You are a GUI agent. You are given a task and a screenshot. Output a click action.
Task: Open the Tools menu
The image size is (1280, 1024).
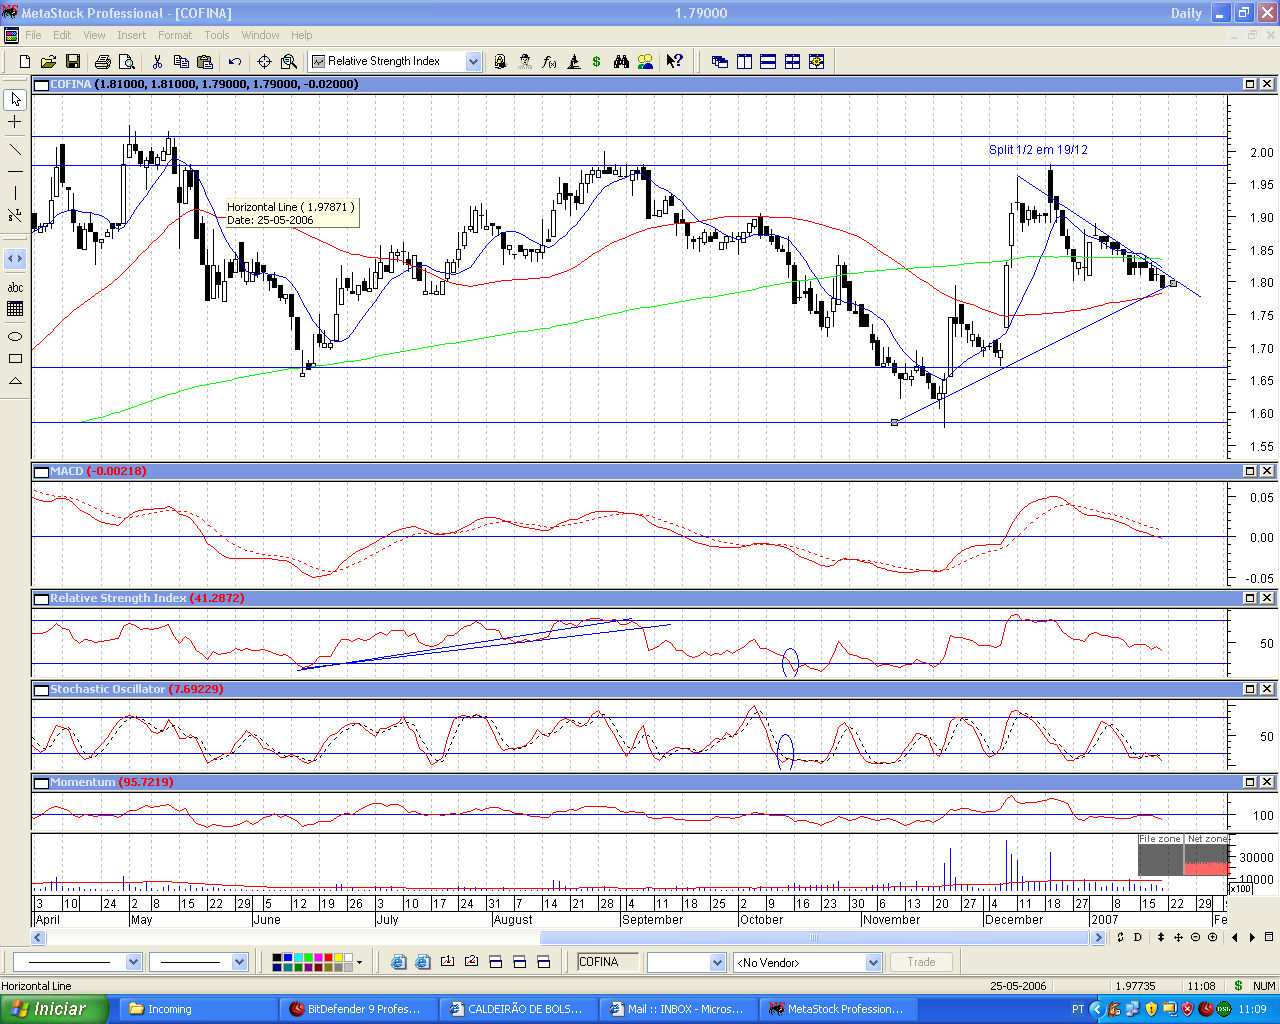pos(217,35)
